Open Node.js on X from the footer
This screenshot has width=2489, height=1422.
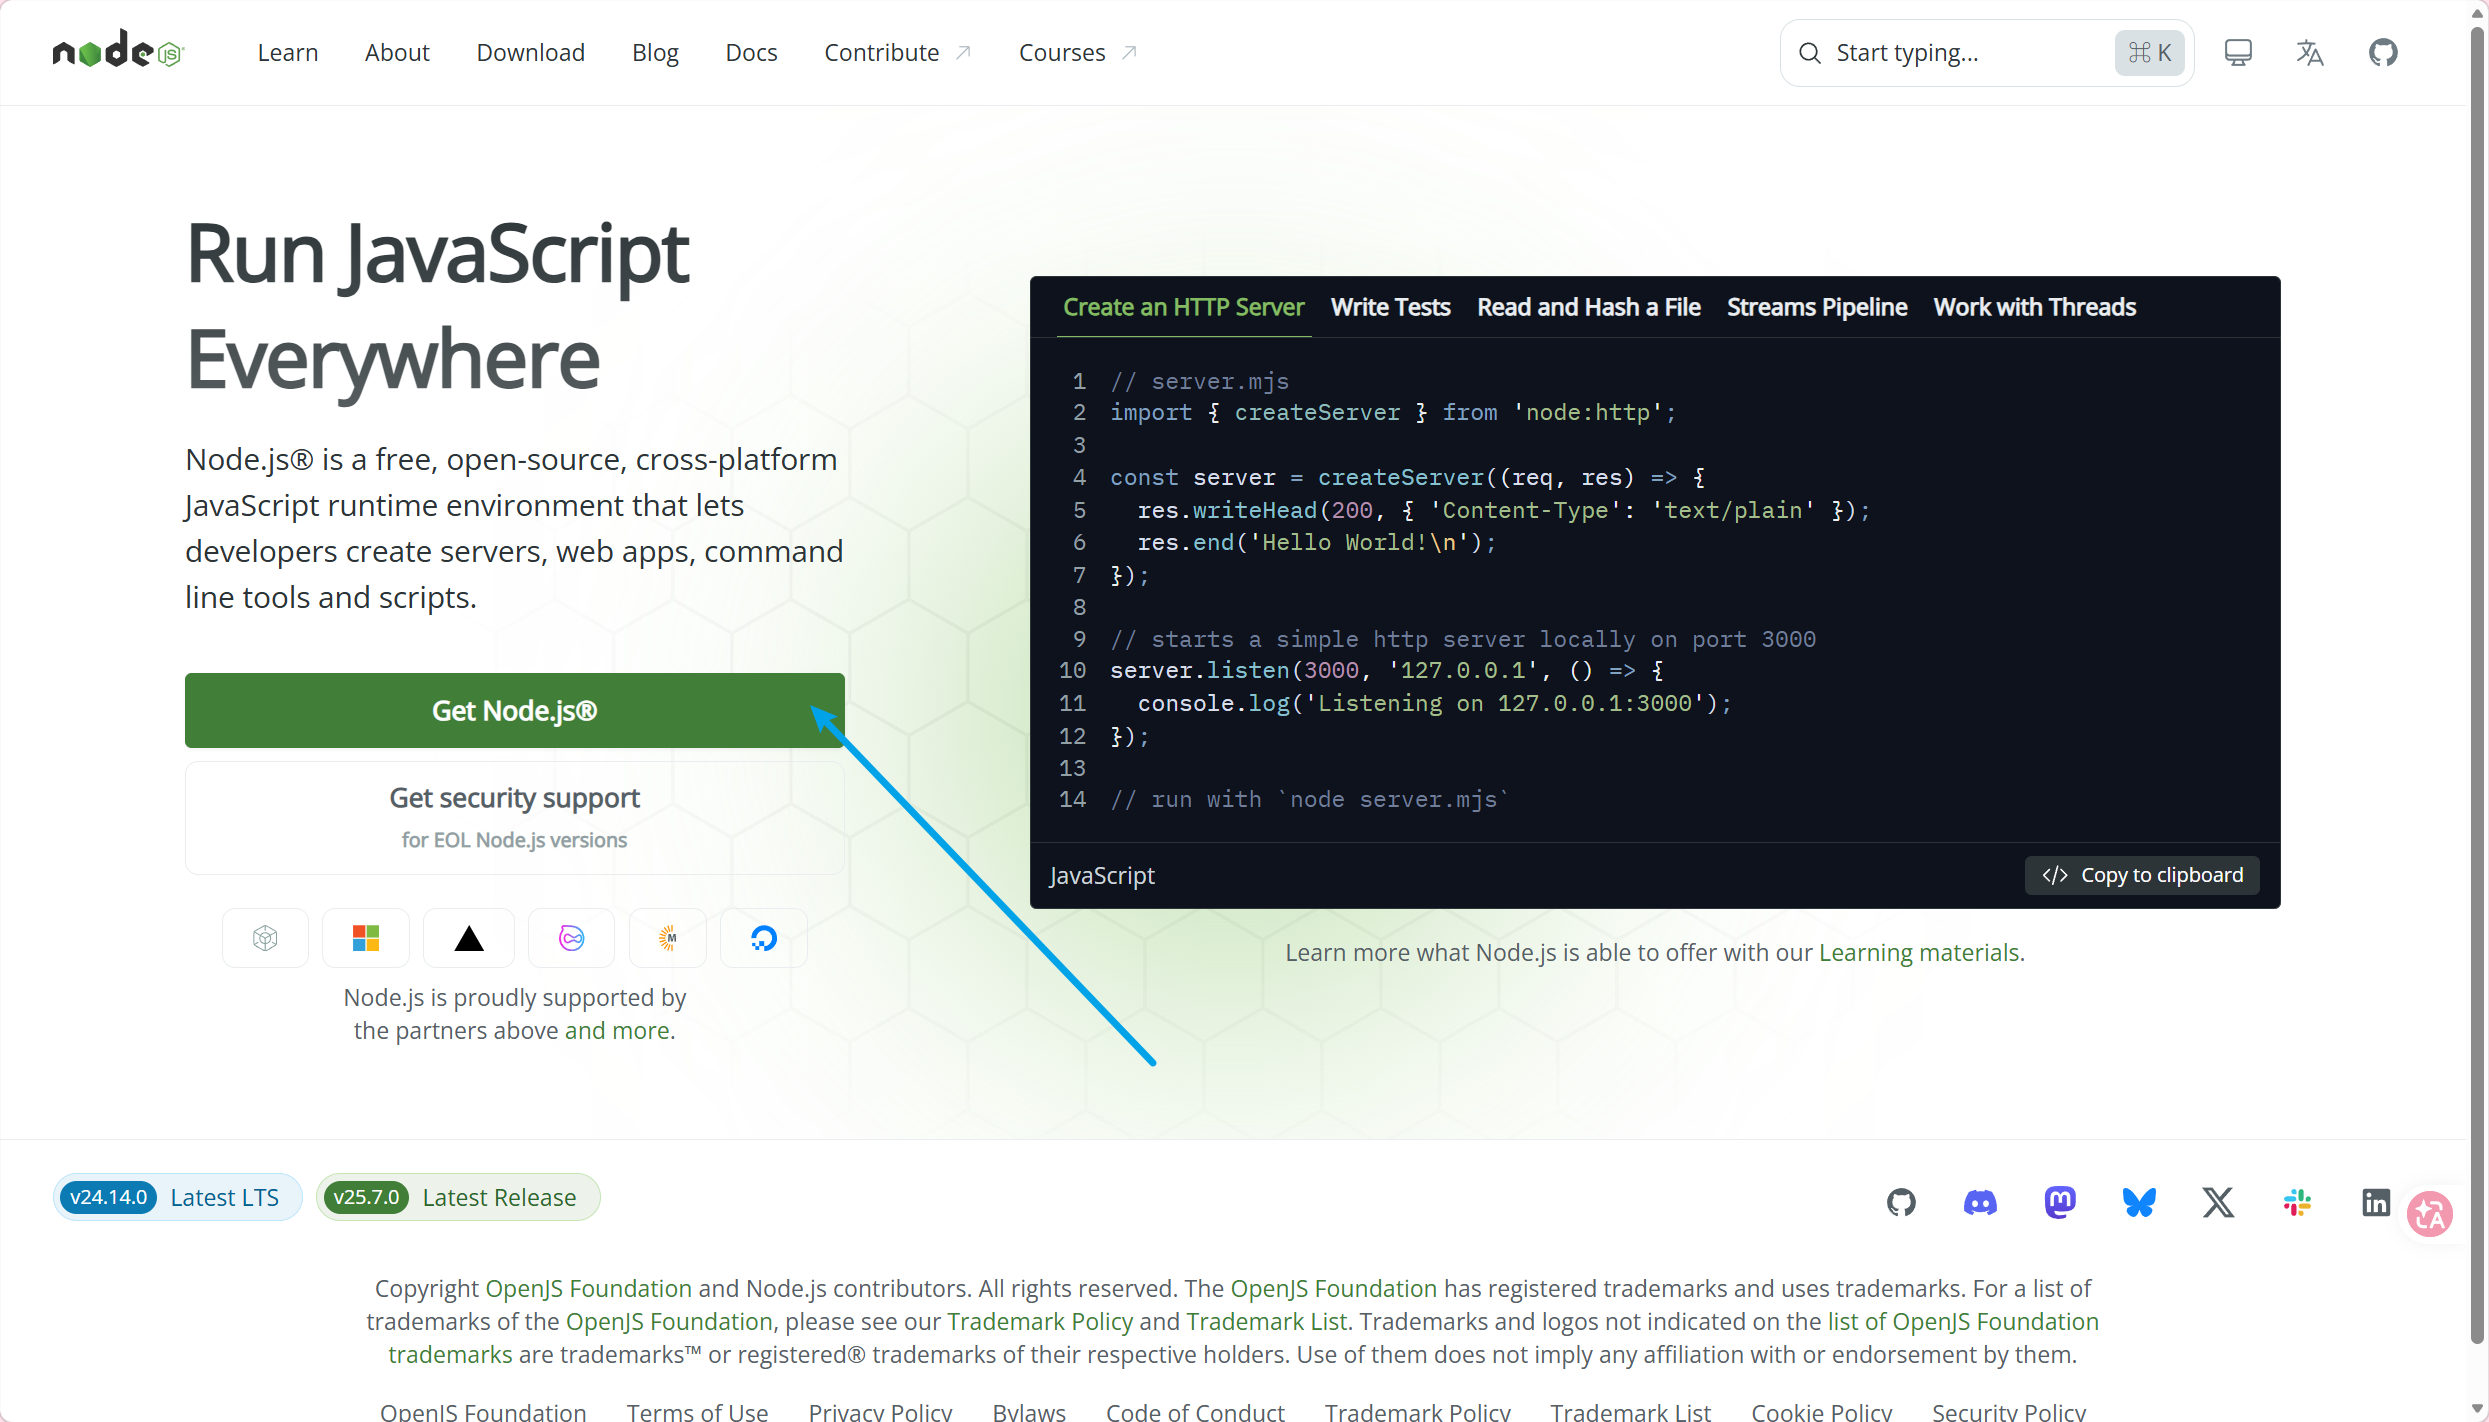click(2218, 1202)
